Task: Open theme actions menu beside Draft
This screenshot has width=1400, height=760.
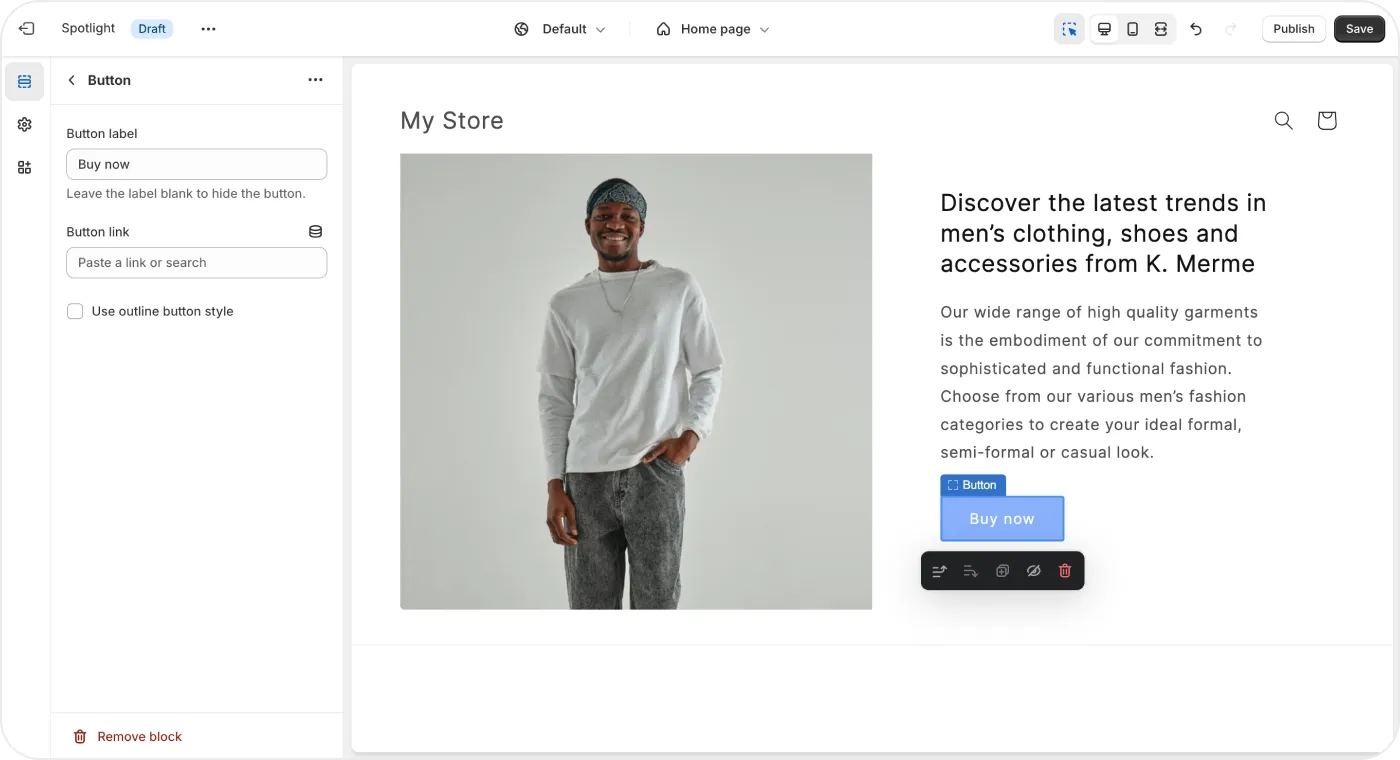Action: tap(208, 30)
